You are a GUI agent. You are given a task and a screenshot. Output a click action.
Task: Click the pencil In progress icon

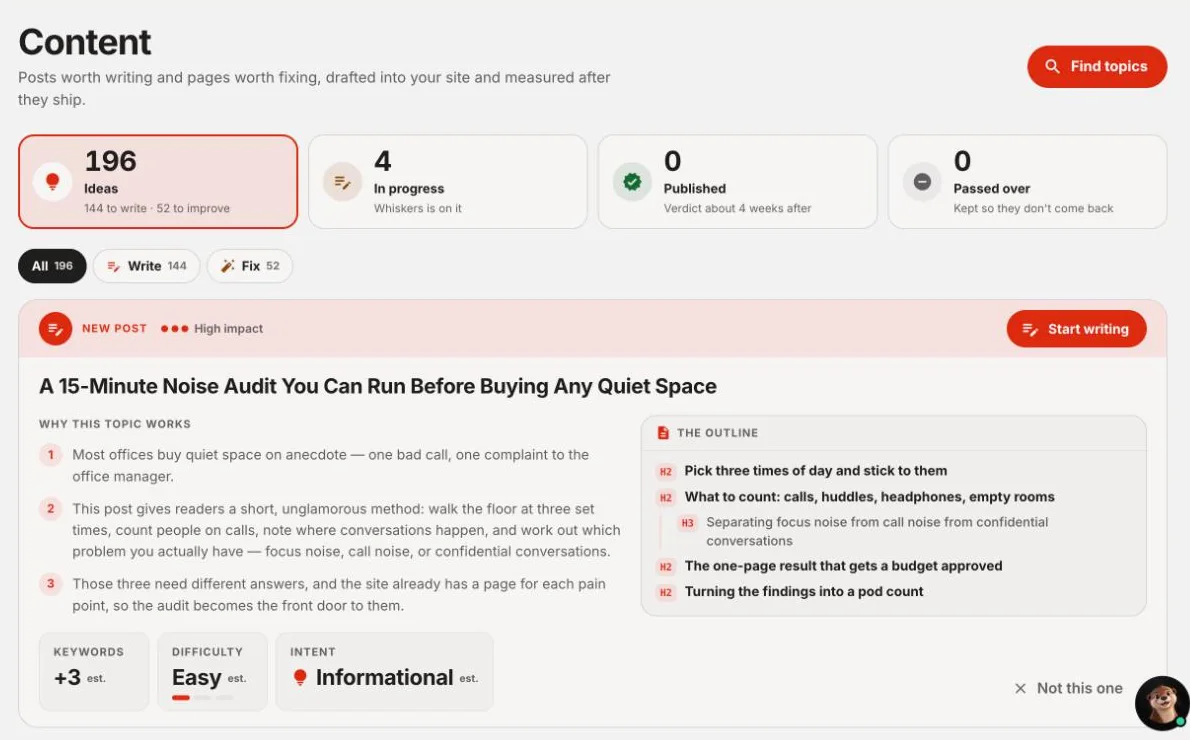tap(342, 181)
